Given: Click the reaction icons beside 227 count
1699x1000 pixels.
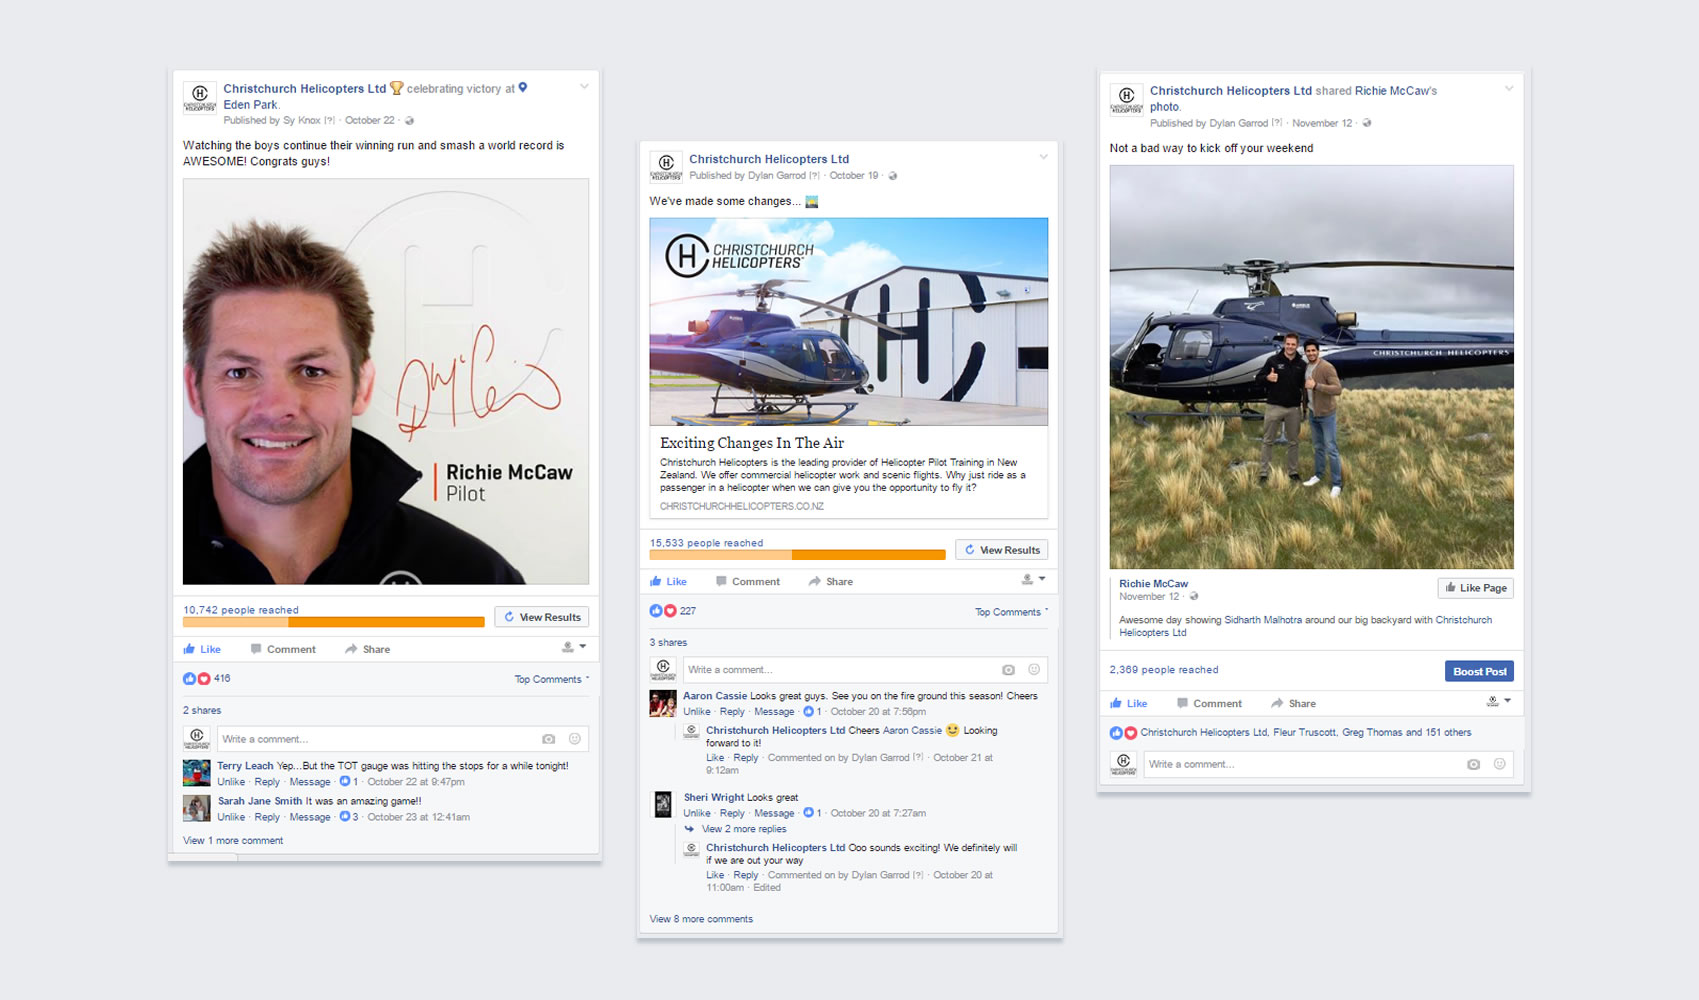Looking at the screenshot, I should (x=663, y=610).
